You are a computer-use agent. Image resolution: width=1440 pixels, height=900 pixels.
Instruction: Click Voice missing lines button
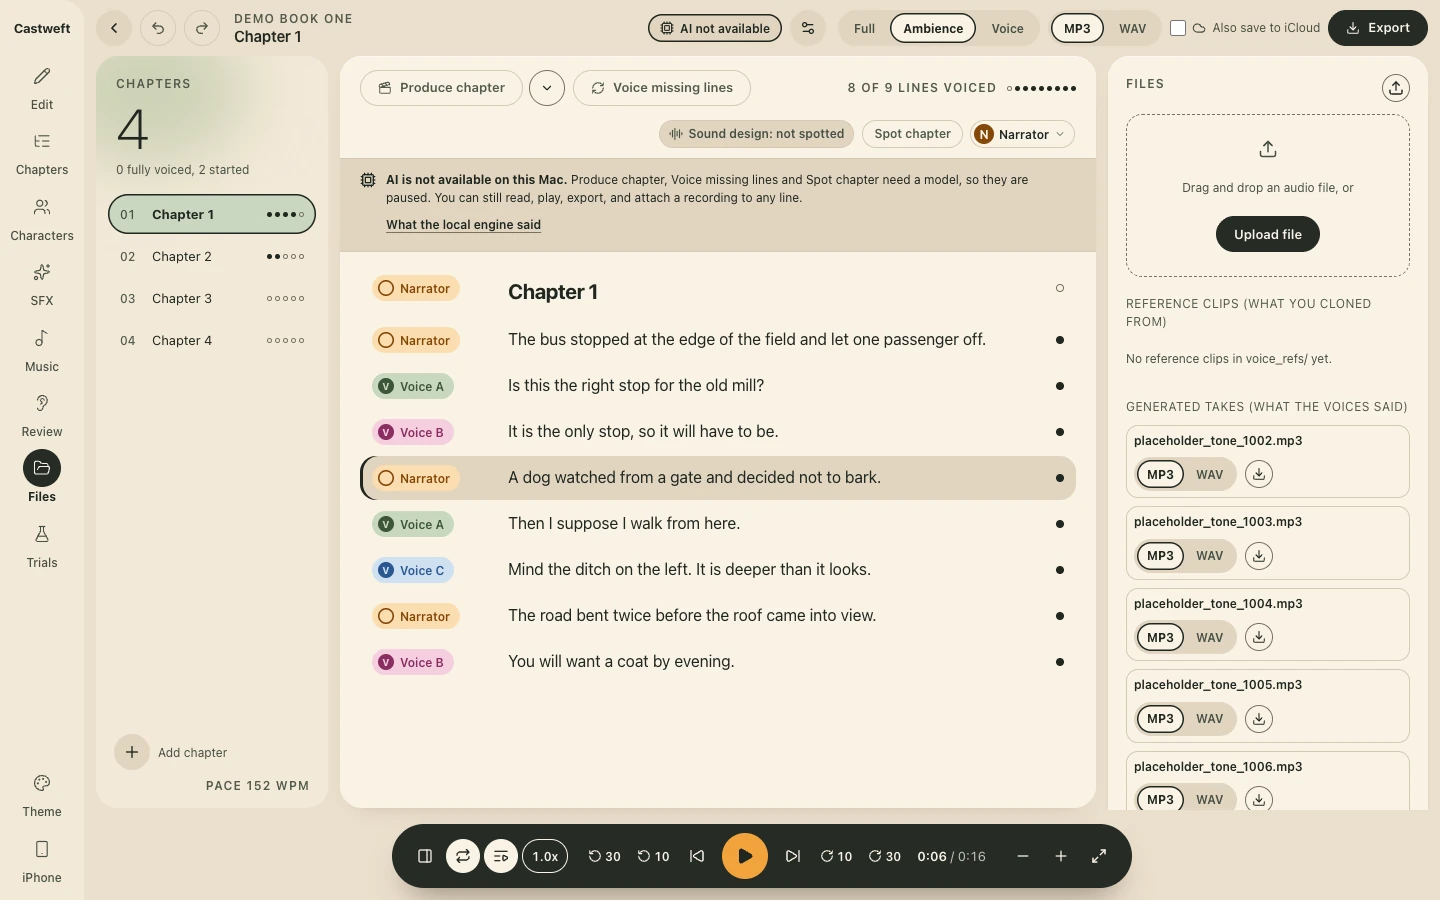click(662, 88)
